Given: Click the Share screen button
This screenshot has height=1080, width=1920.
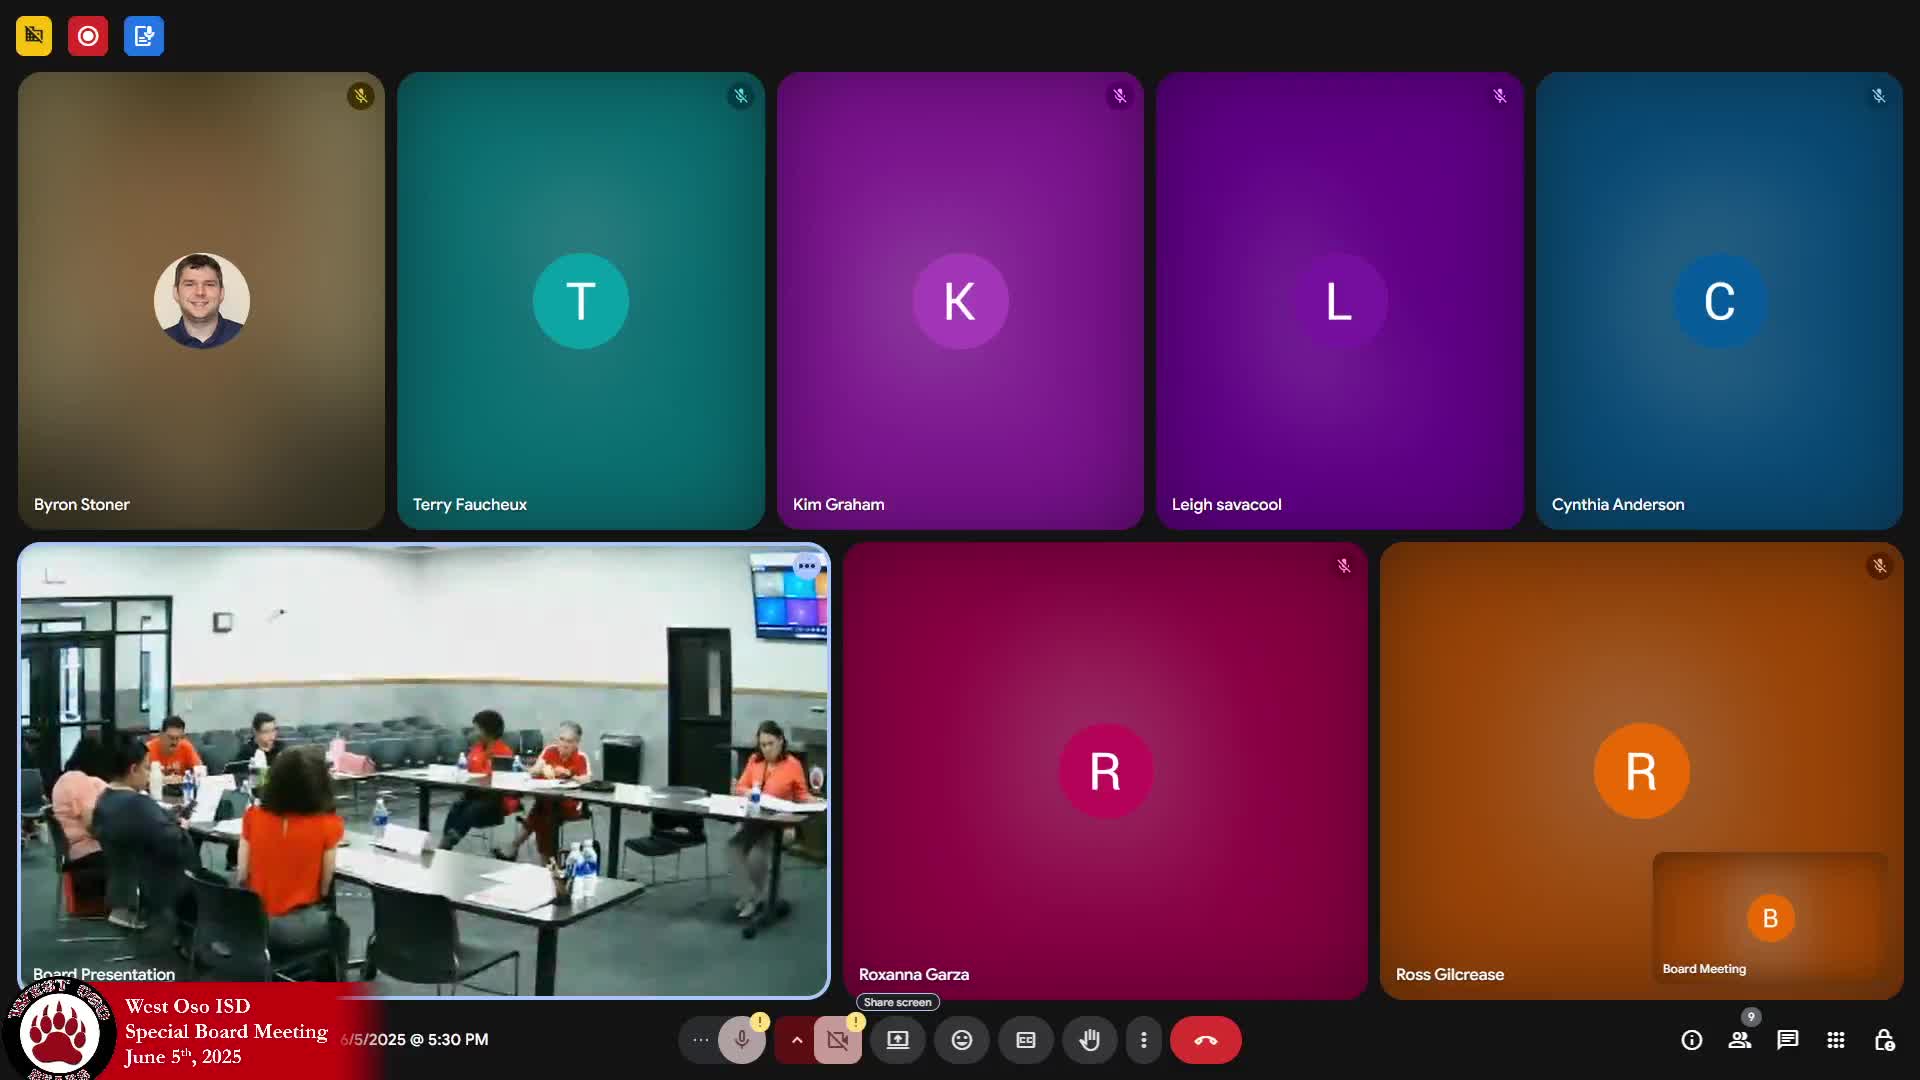Looking at the screenshot, I should point(897,1040).
